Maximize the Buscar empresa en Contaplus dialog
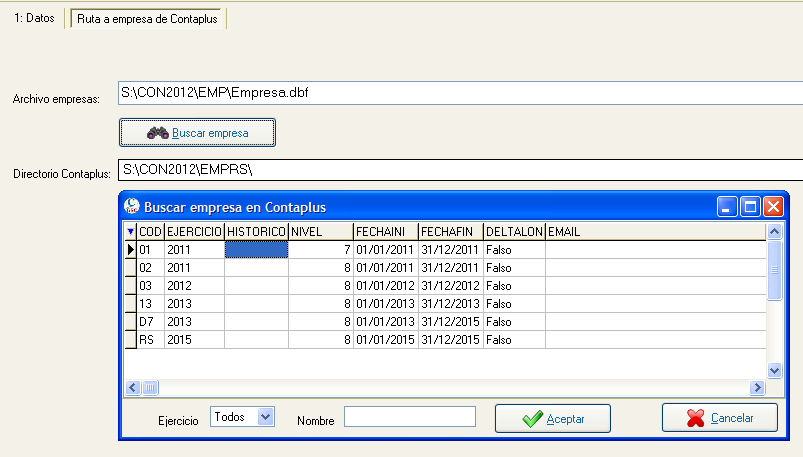This screenshot has width=803, height=457. [x=750, y=207]
